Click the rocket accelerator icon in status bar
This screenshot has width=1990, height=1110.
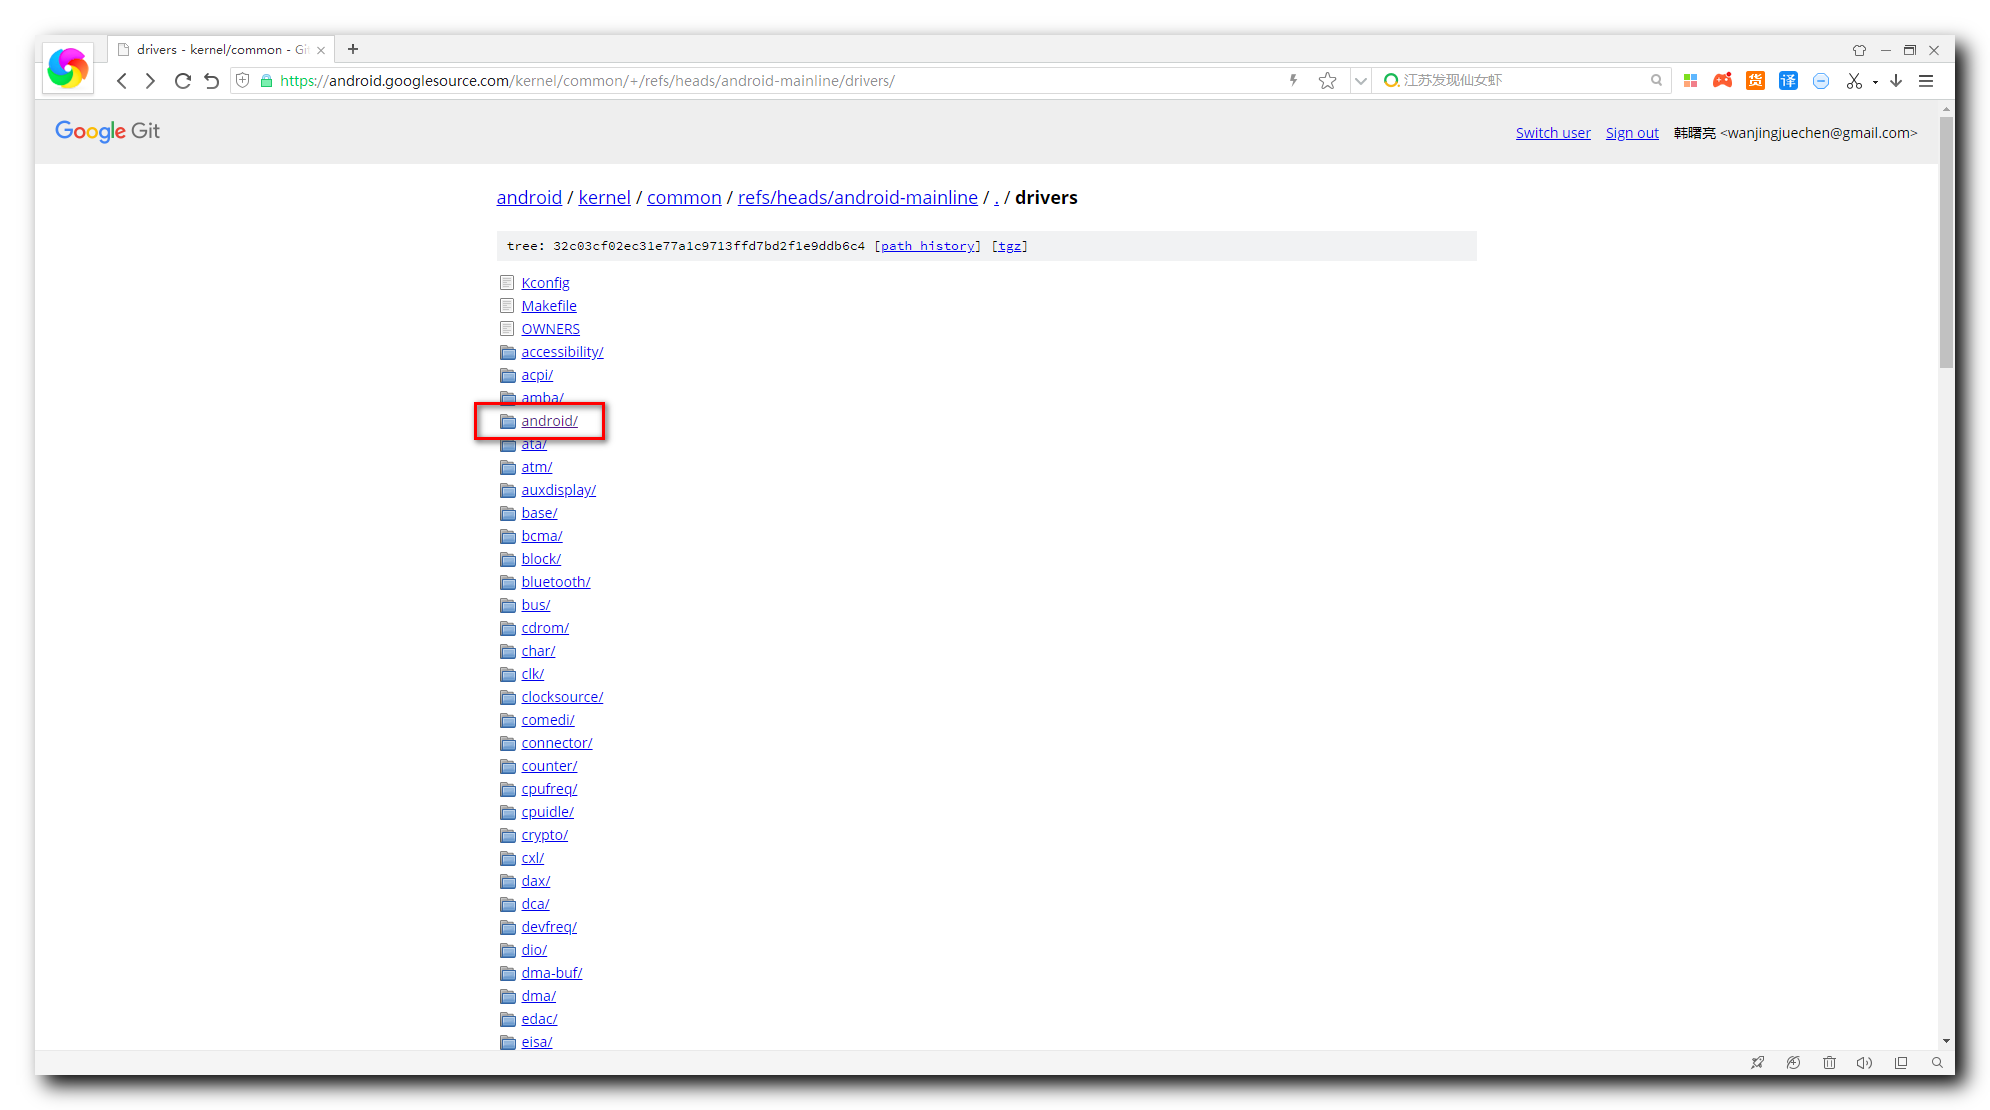pos(1757,1062)
